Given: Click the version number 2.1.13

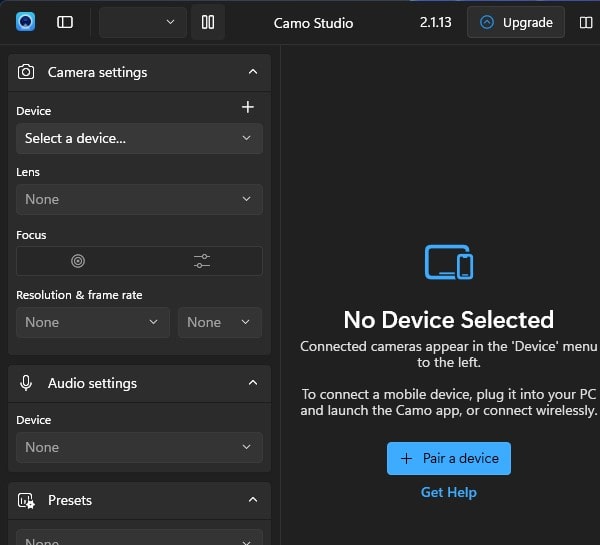Looking at the screenshot, I should [435, 23].
